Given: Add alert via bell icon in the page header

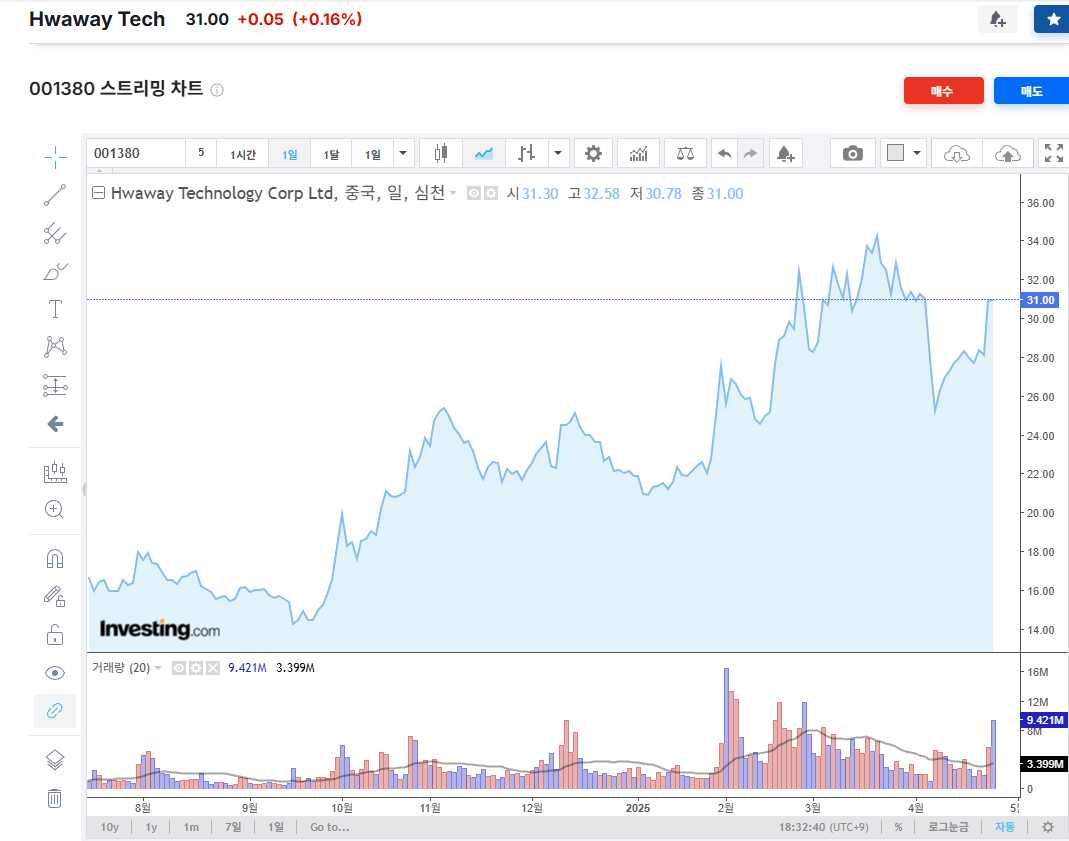Looking at the screenshot, I should tap(997, 19).
